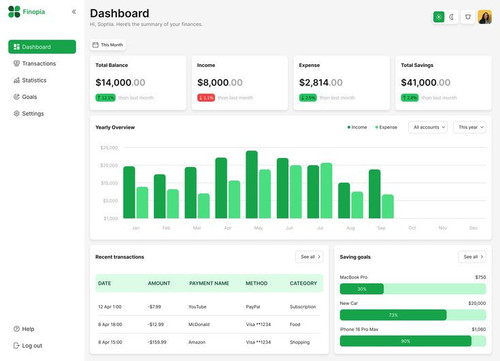The height and width of the screenshot is (361, 500).
Task: Select the $8,000.00 Income value
Action: coord(220,82)
